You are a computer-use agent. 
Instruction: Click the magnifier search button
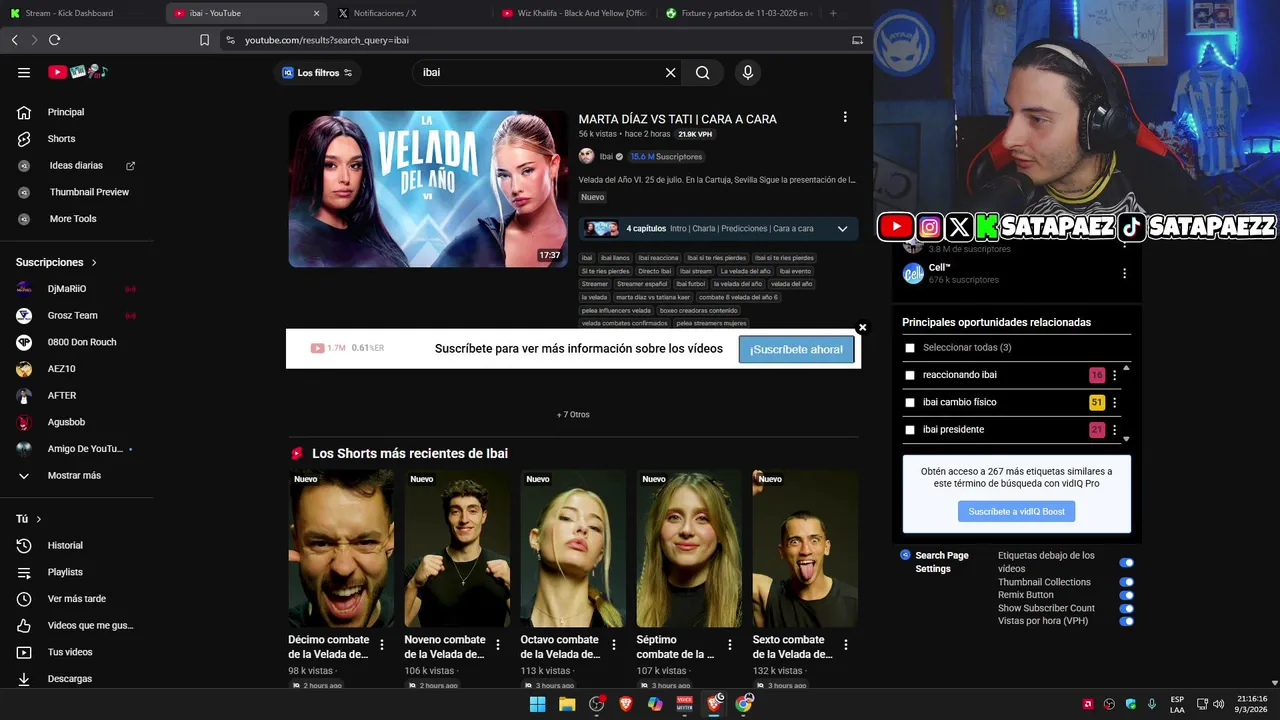703,72
